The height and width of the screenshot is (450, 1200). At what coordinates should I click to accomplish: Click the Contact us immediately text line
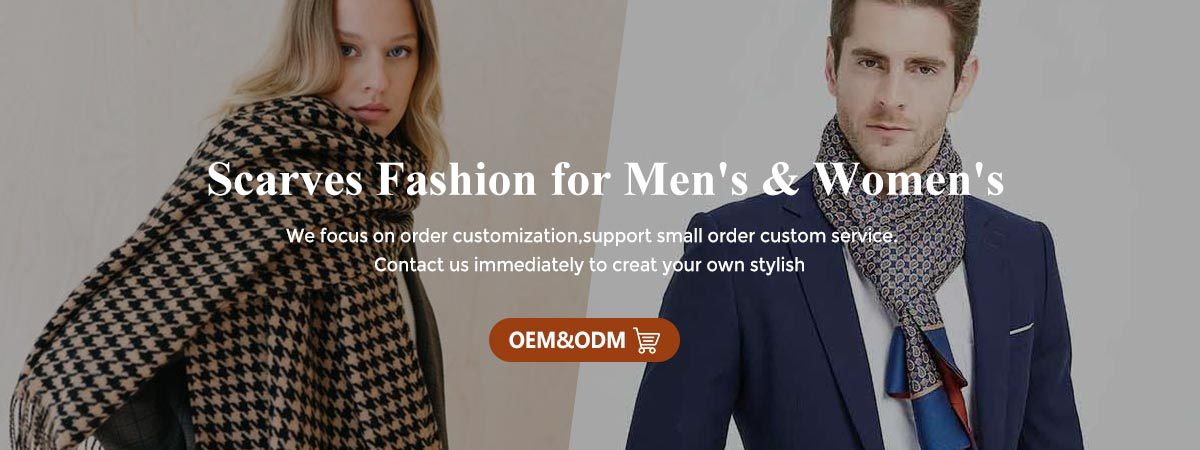click(x=590, y=266)
